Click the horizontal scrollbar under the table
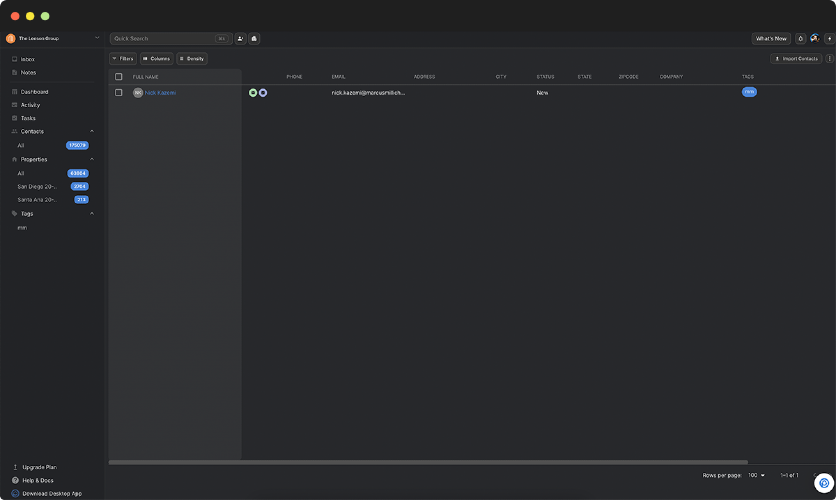The image size is (836, 500). [428, 462]
